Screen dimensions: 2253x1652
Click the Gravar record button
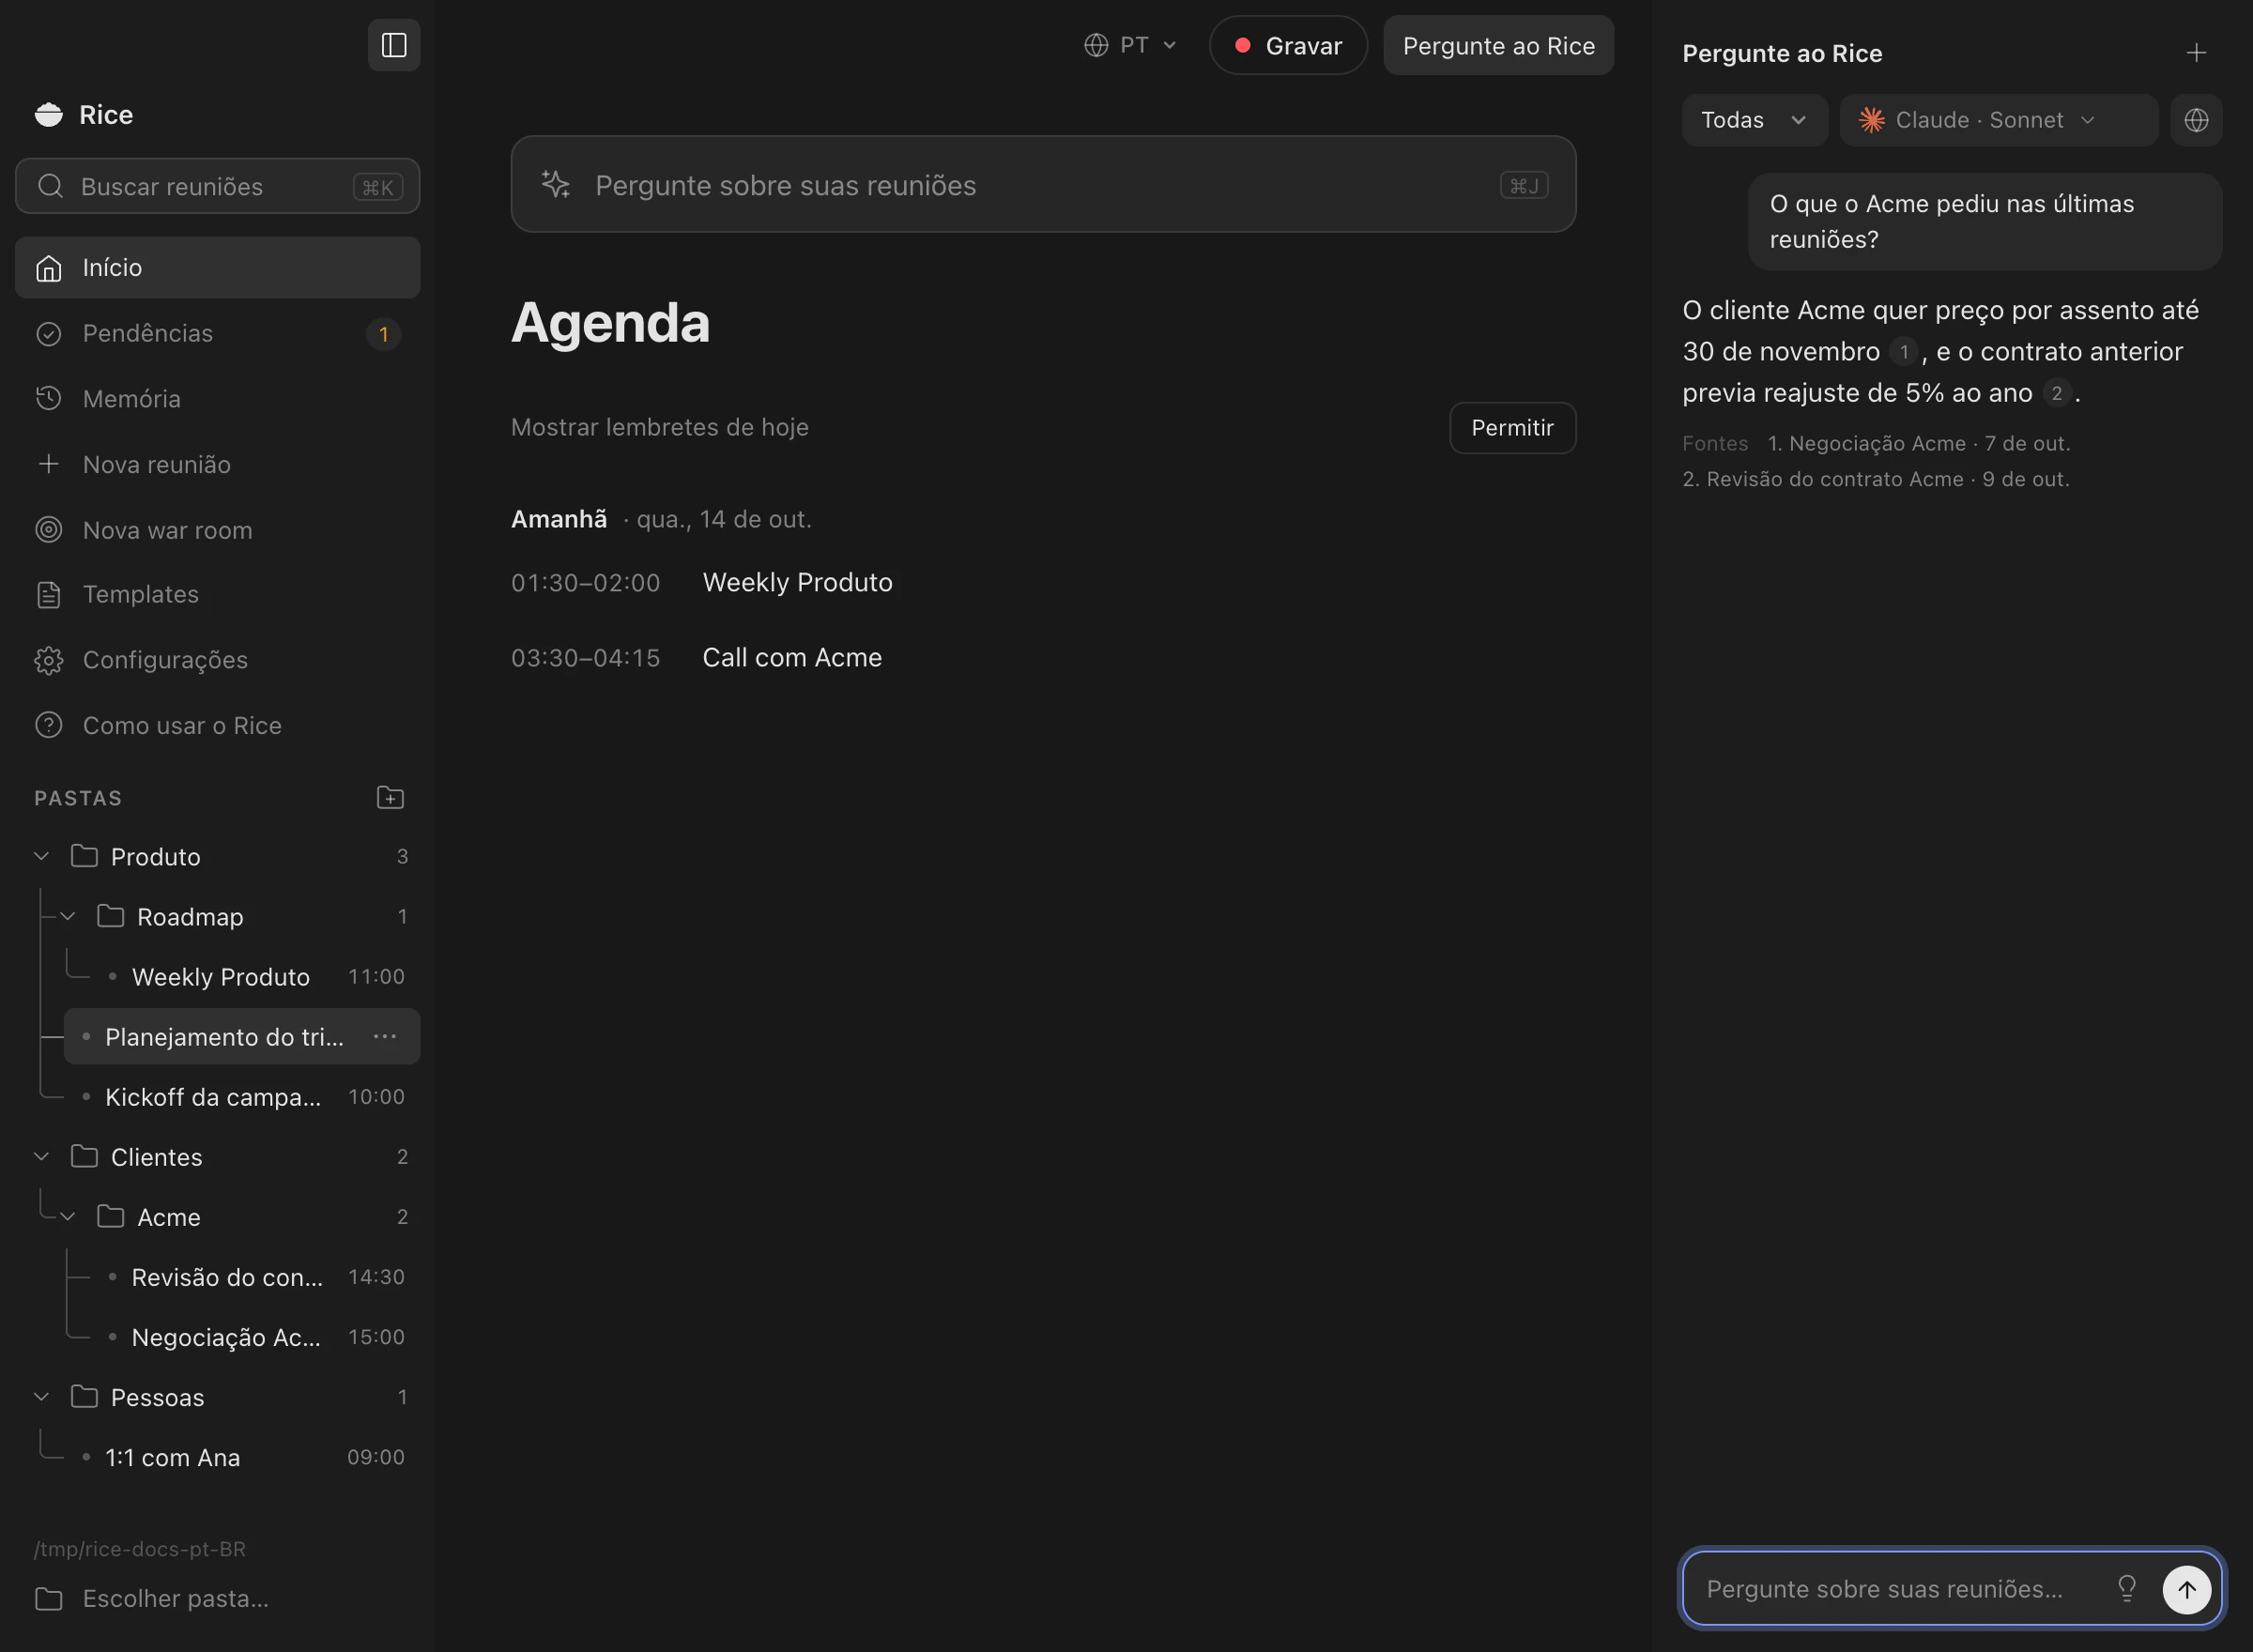1288,45
